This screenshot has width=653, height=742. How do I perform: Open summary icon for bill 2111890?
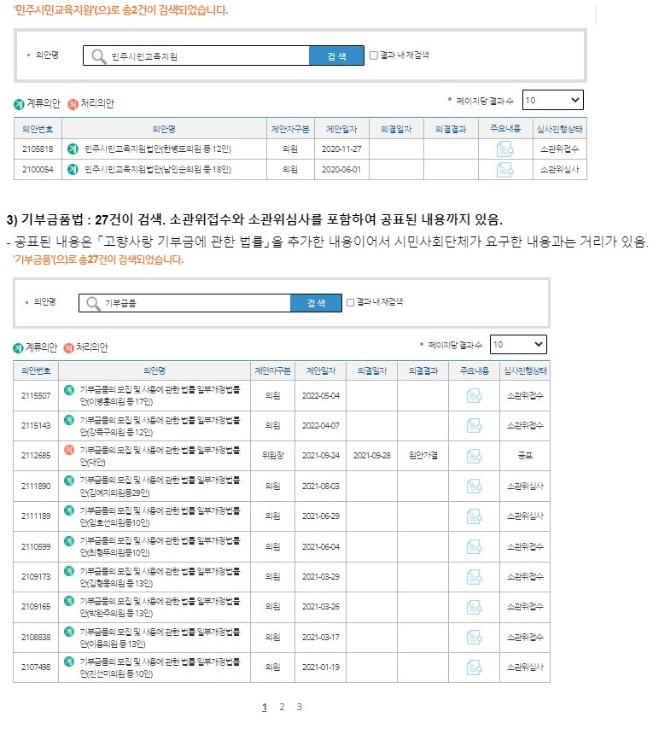point(474,486)
